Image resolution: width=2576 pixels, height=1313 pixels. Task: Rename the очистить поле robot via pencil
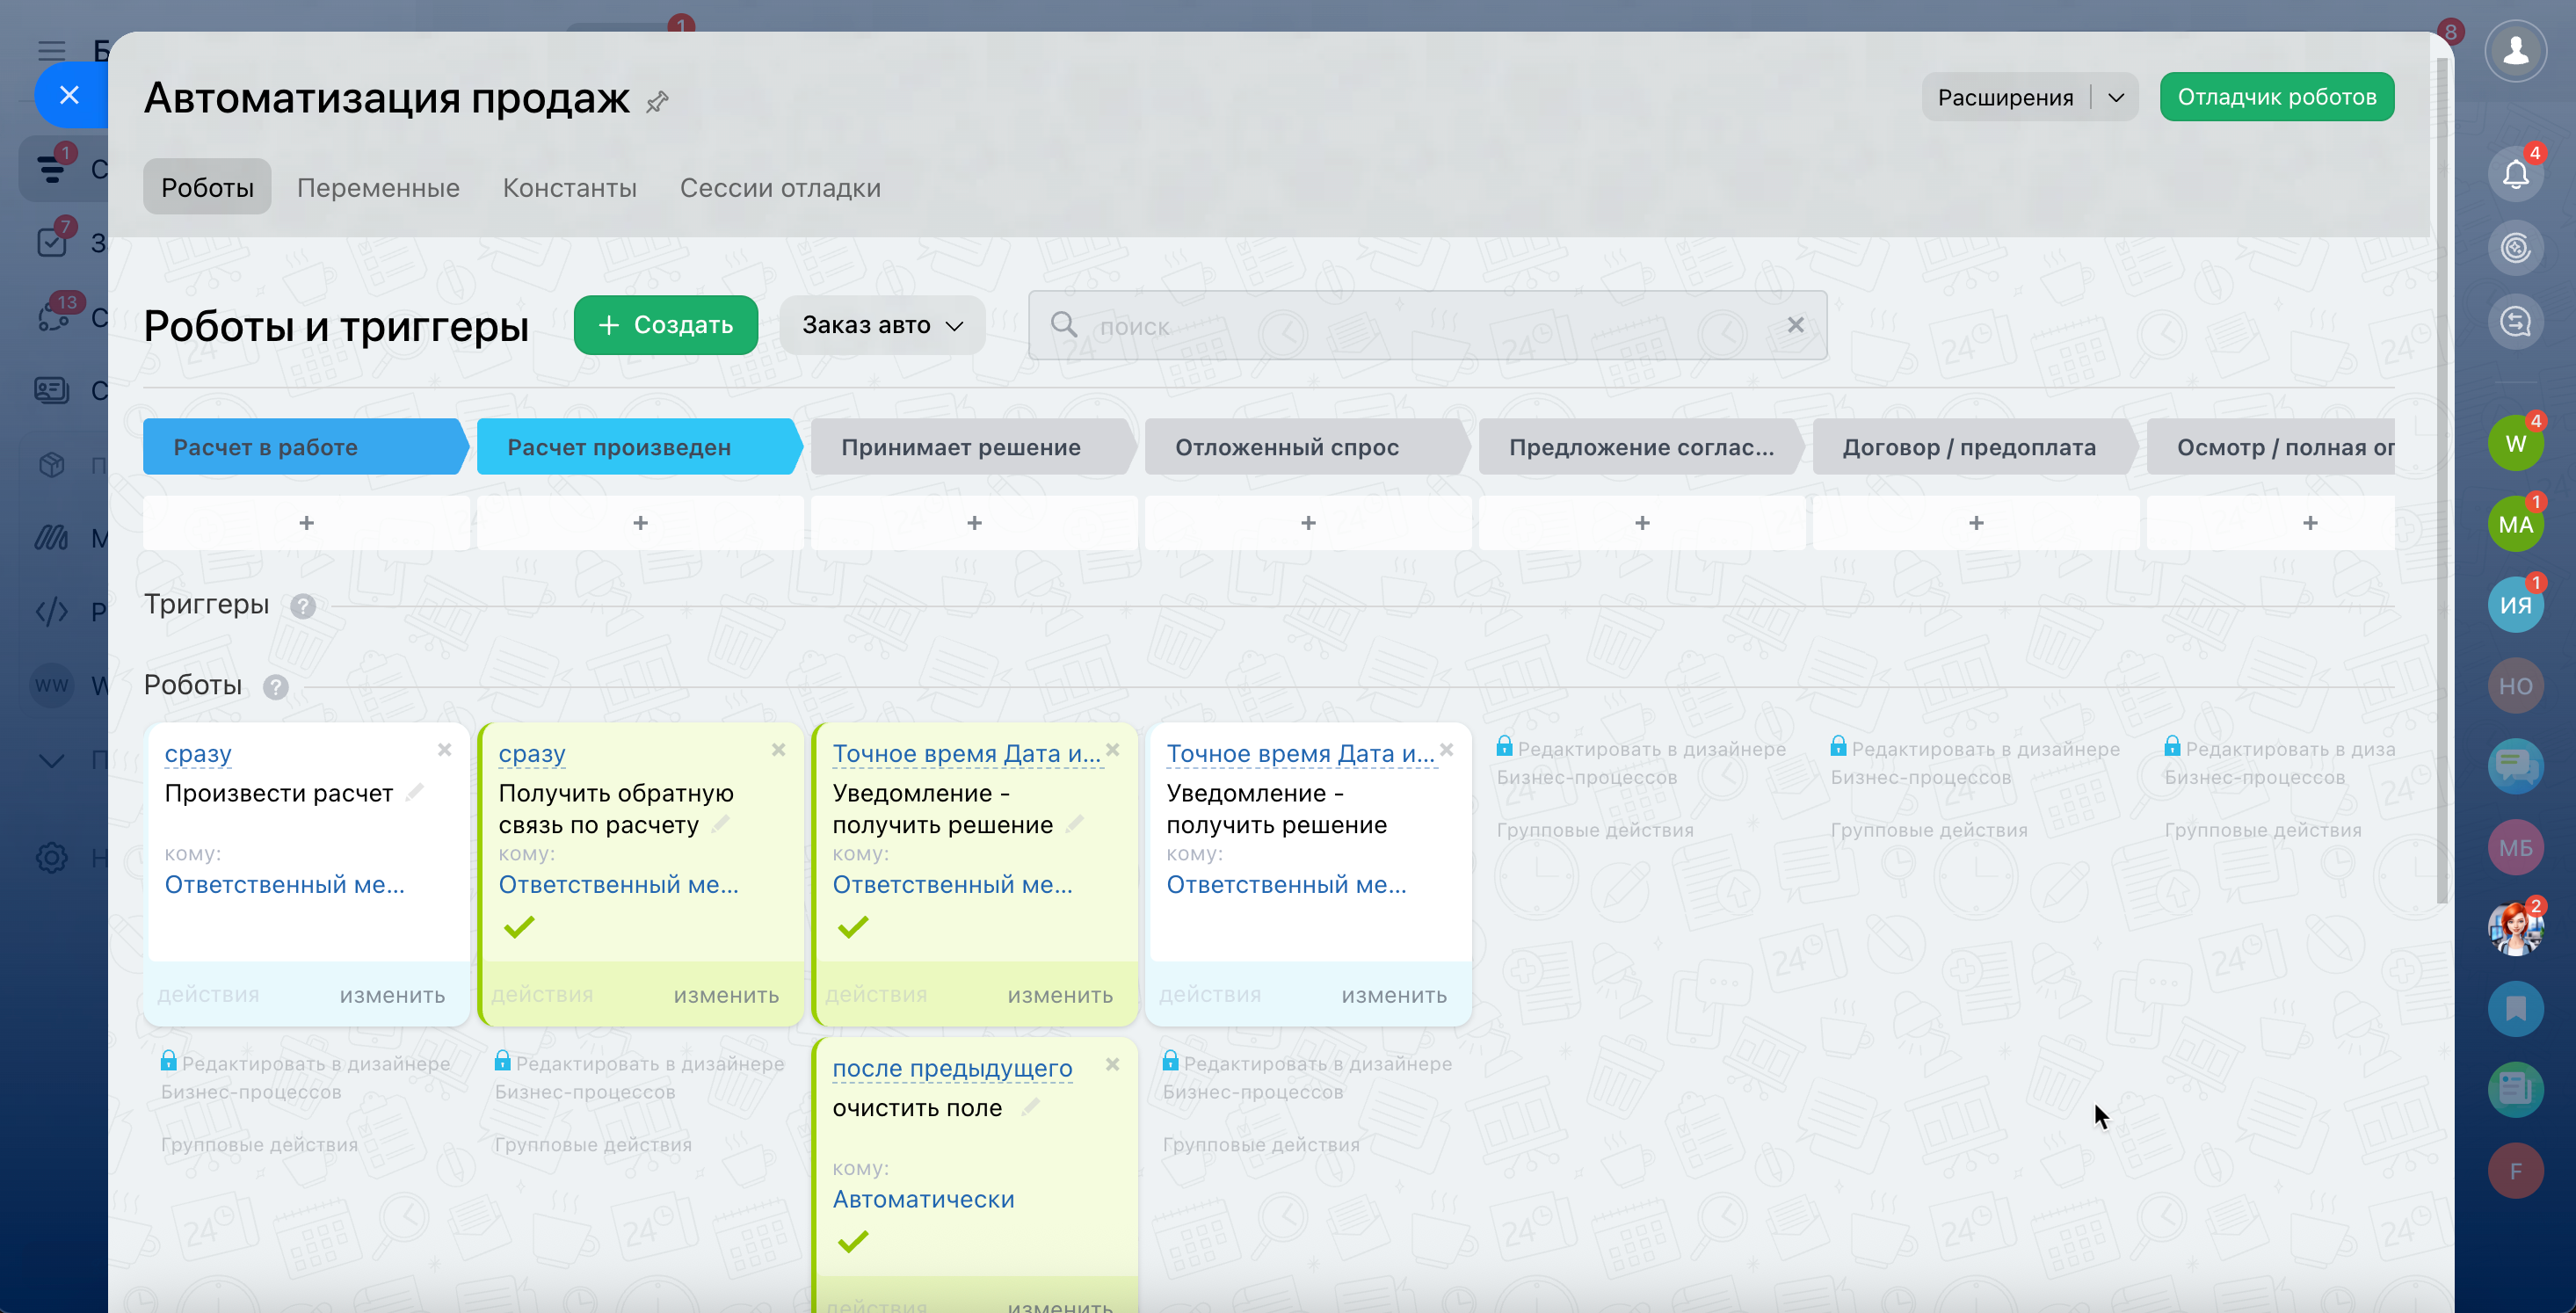[x=1031, y=1107]
